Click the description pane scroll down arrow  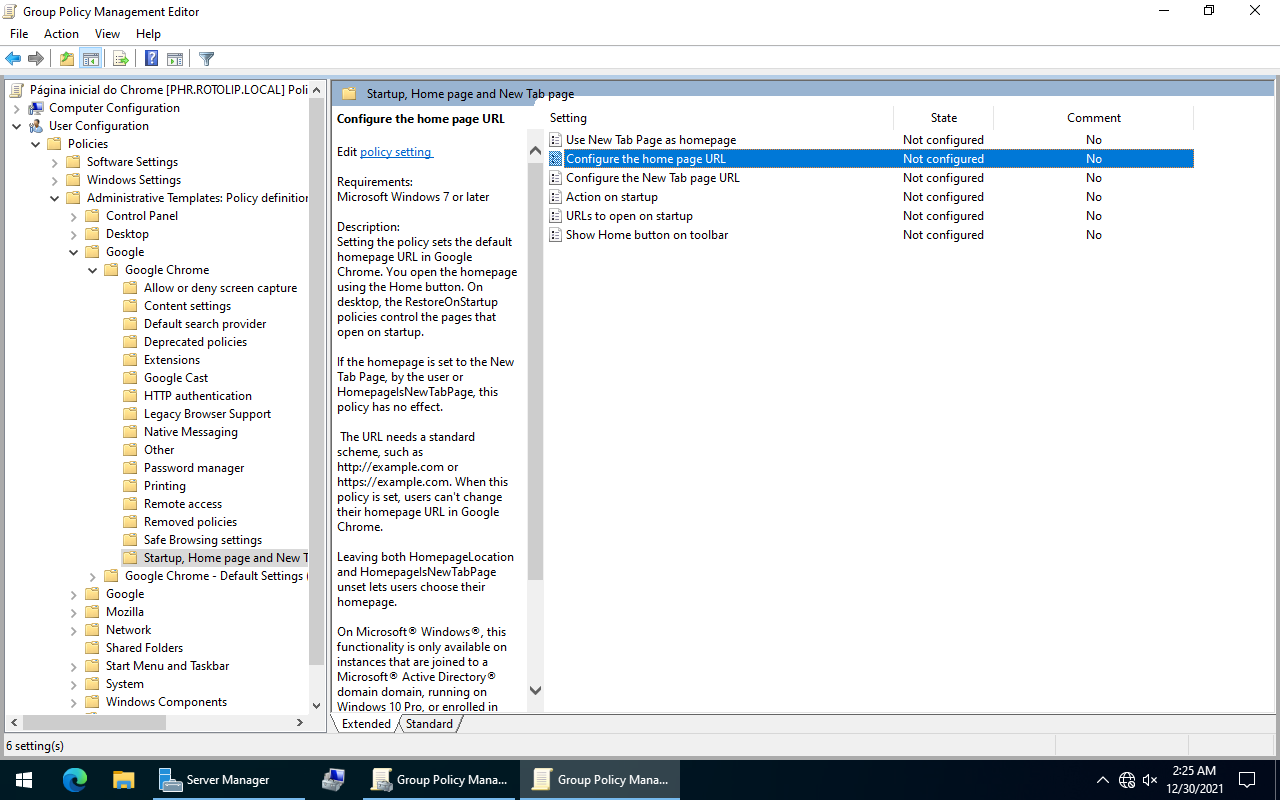(x=535, y=690)
